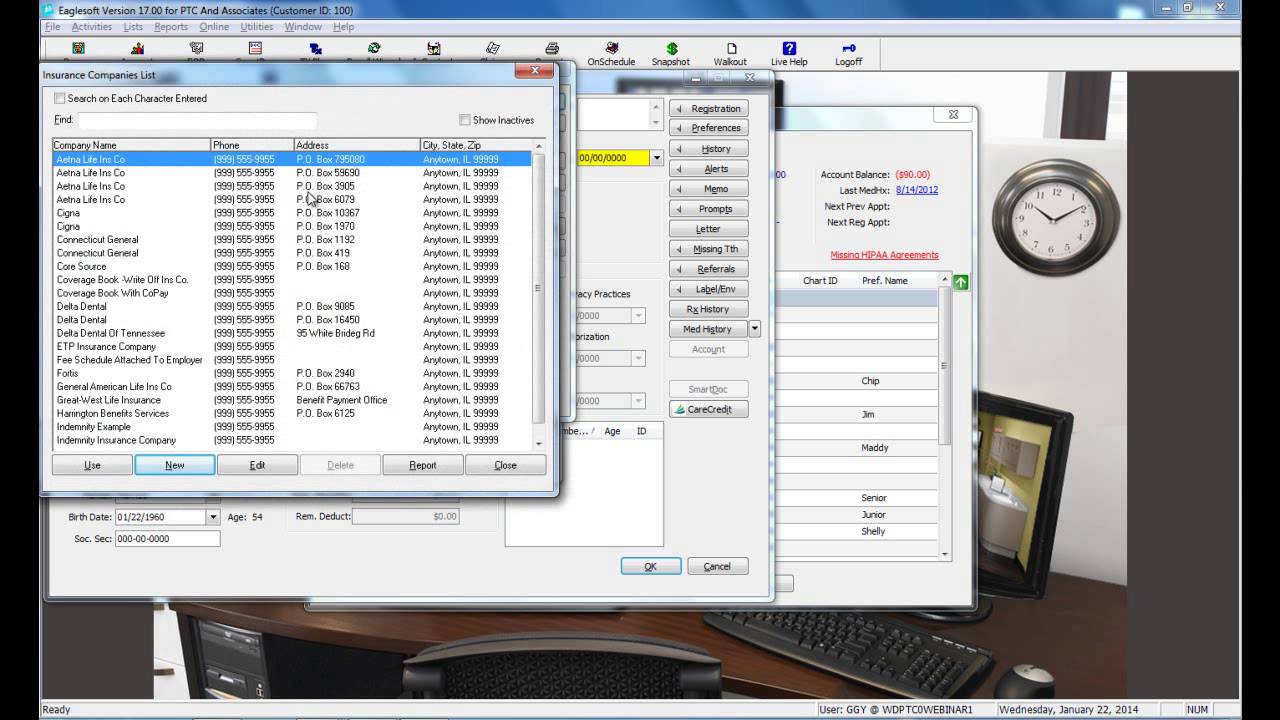Click the insurance list vertical scrollbar
1280x720 pixels.
click(x=539, y=297)
